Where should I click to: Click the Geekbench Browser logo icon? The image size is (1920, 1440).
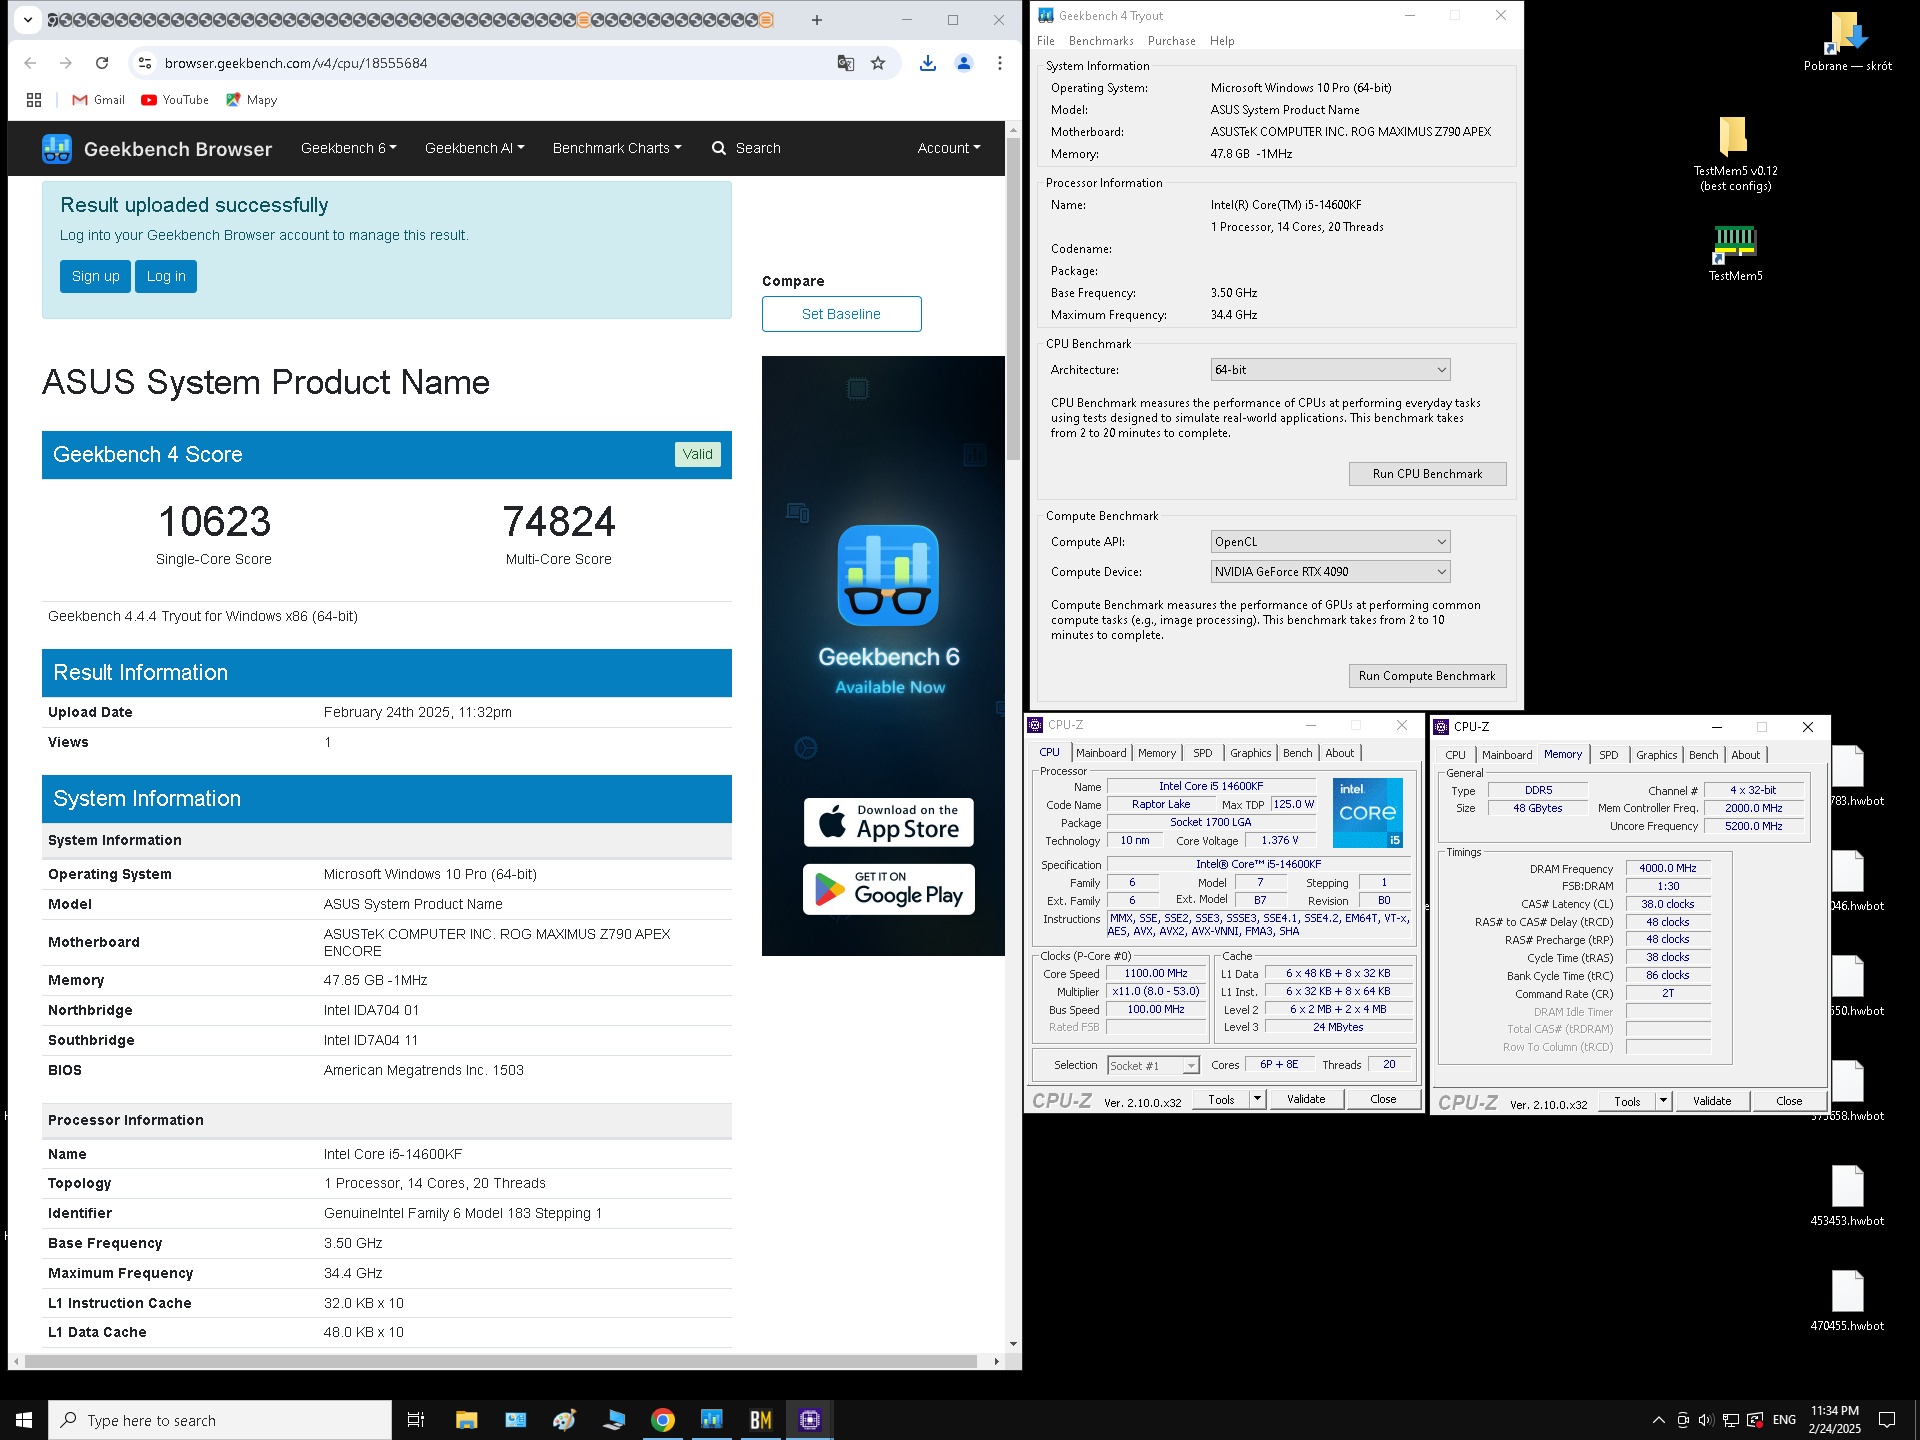57,148
